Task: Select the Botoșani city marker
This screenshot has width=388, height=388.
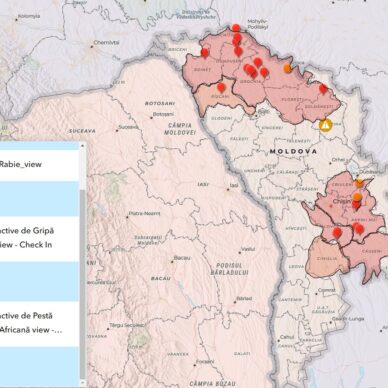Action: pyautogui.click(x=152, y=117)
